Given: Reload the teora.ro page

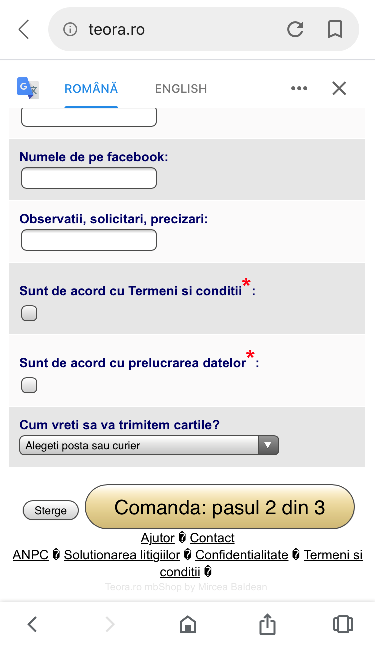Looking at the screenshot, I should click(x=295, y=29).
